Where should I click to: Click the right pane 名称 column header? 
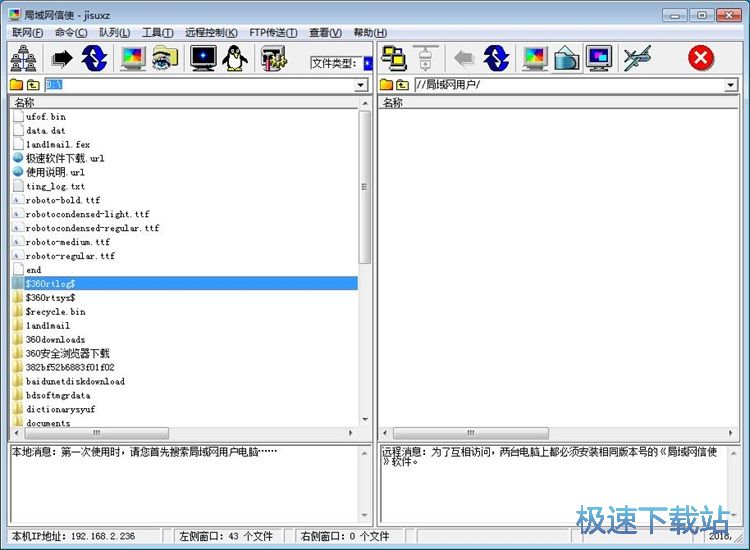point(558,102)
